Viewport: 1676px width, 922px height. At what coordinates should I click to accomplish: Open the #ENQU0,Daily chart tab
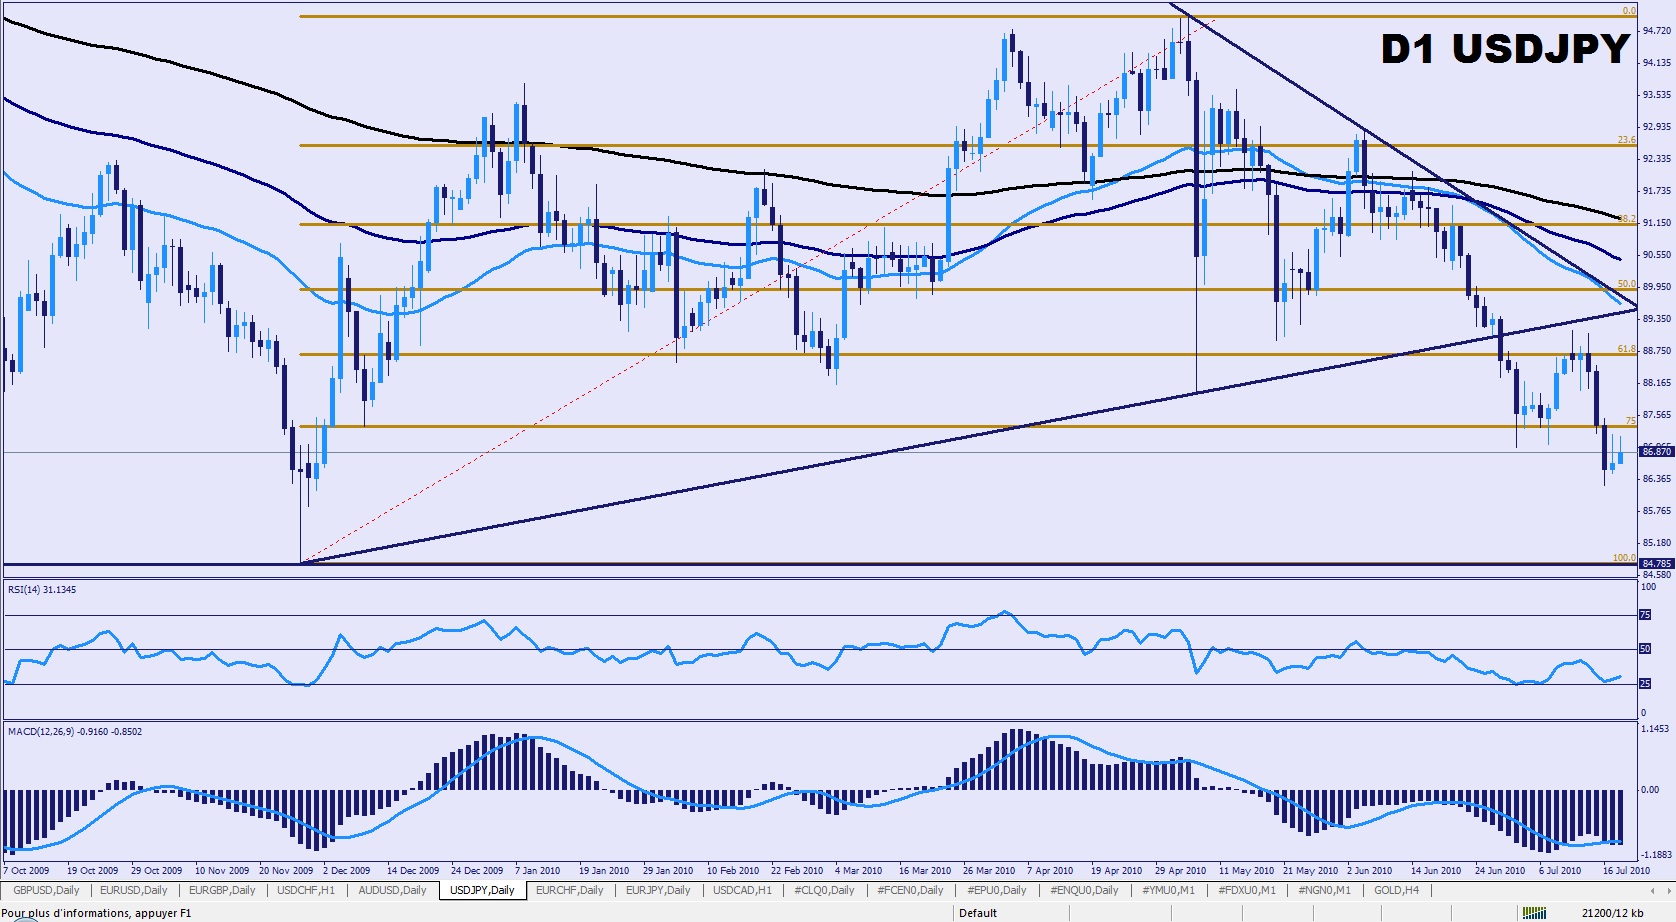tap(1085, 890)
